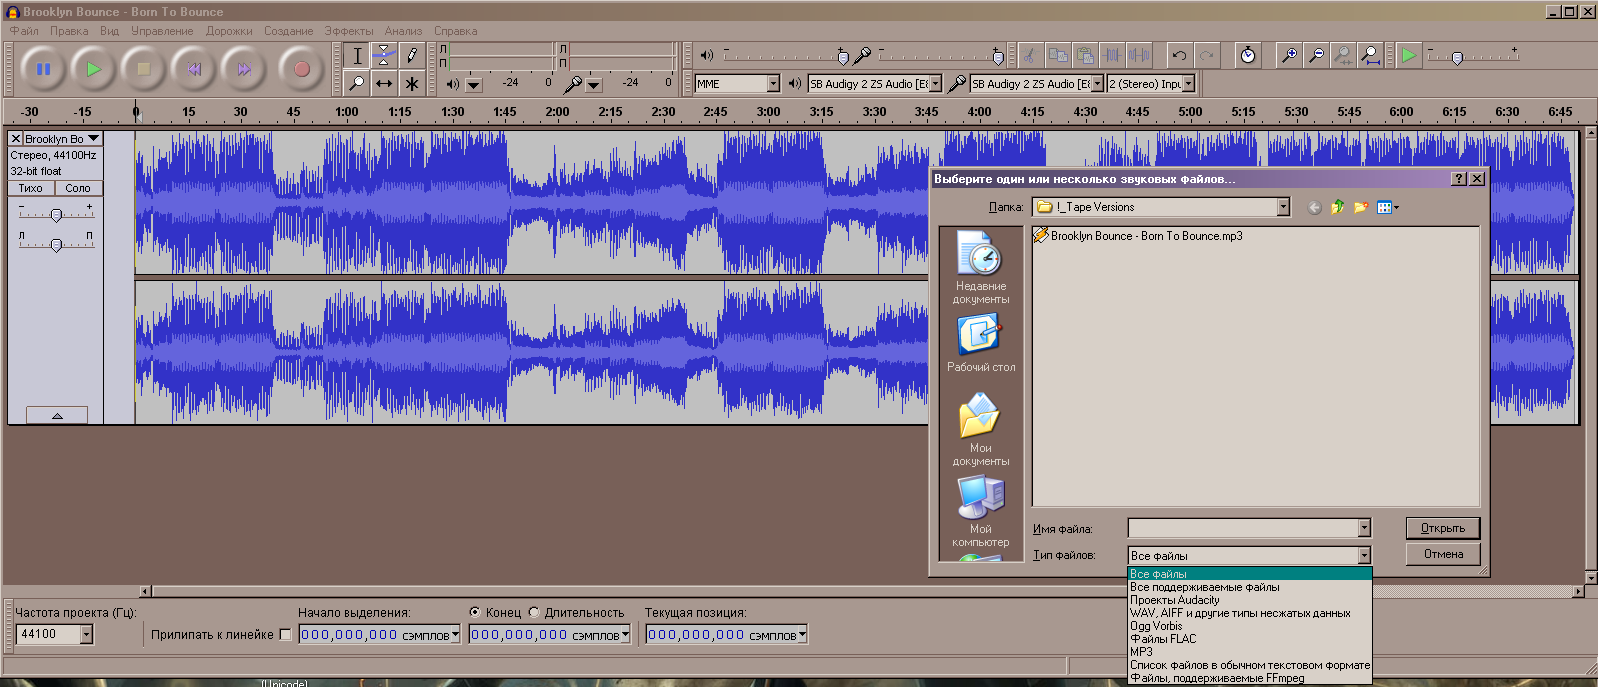
Task: Open the project rate 44100 dropdown
Action: point(86,634)
